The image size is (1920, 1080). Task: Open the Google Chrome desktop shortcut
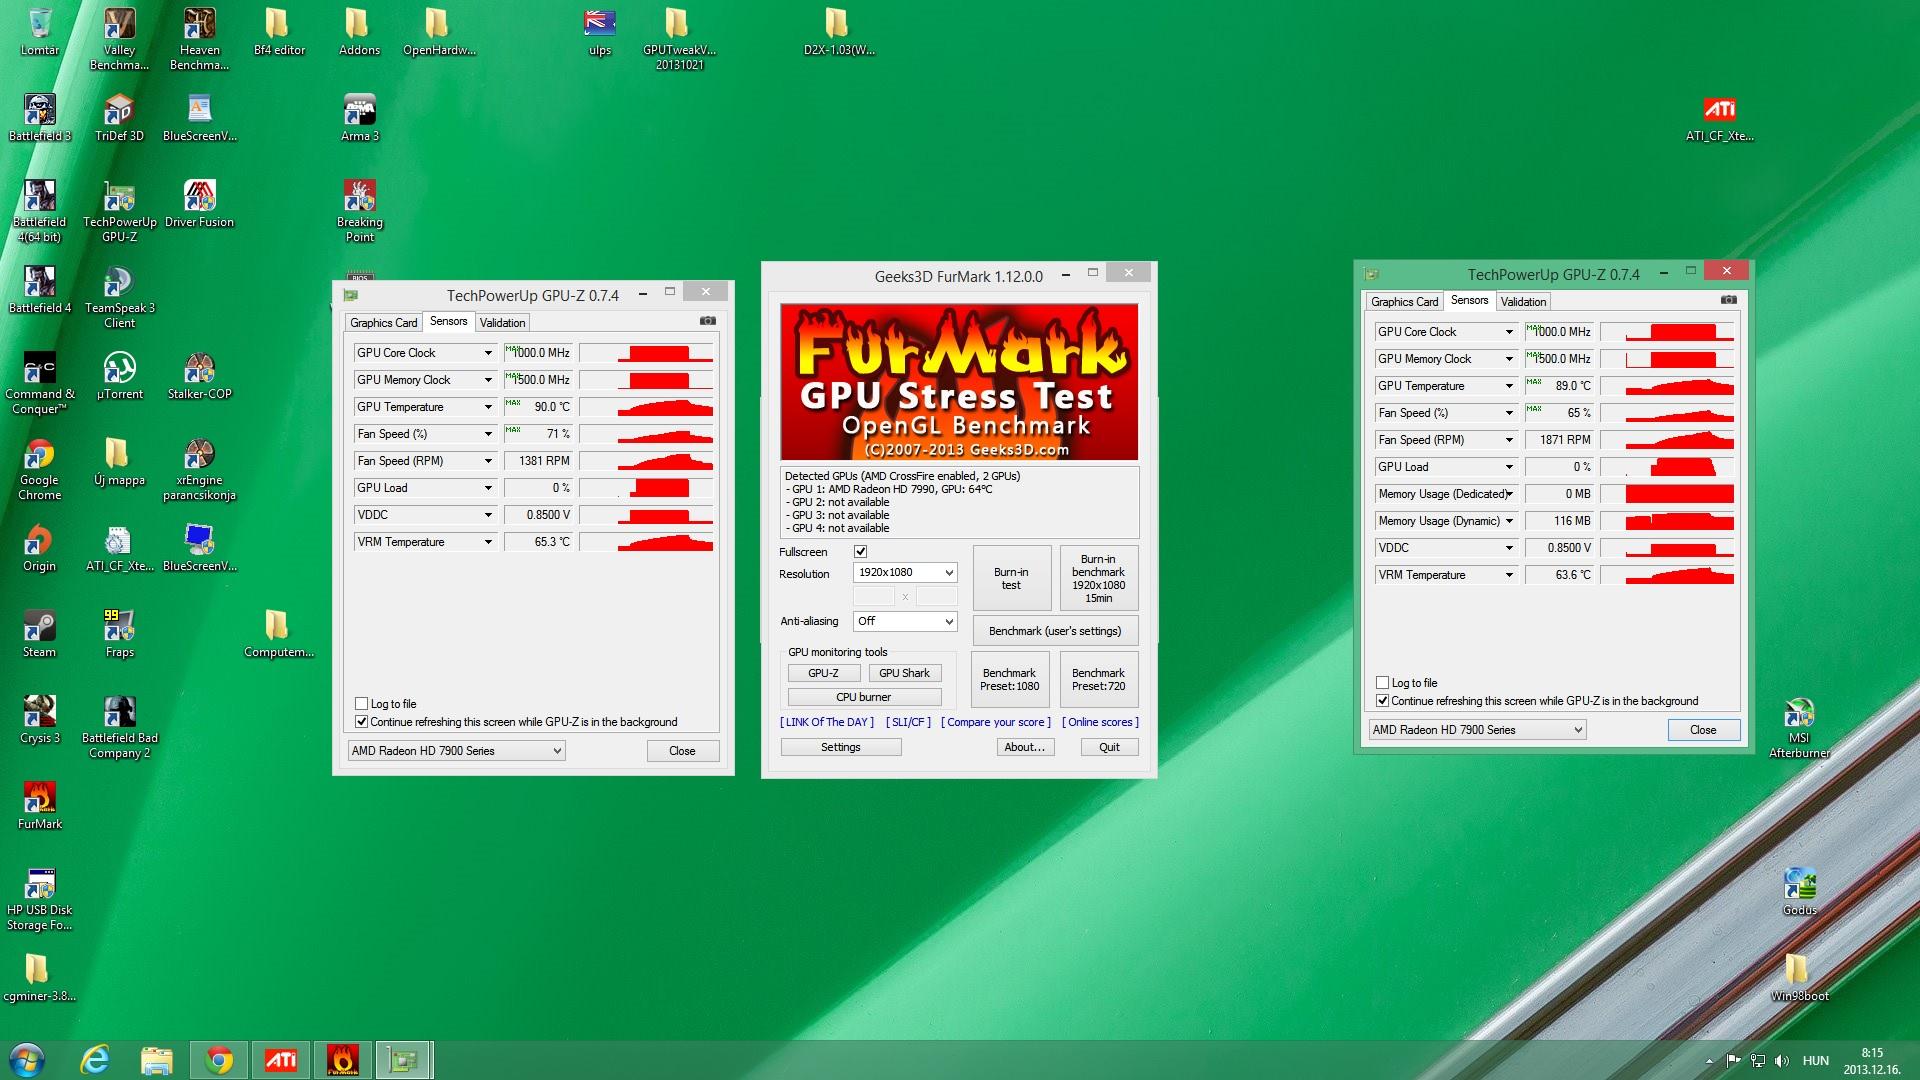click(40, 469)
